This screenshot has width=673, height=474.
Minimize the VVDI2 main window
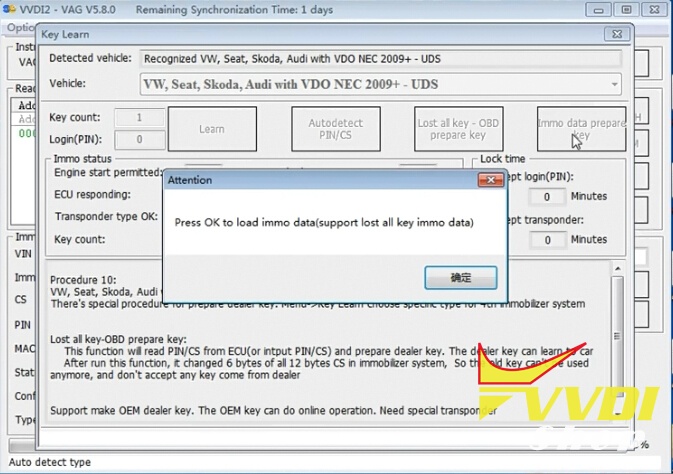tap(598, 10)
